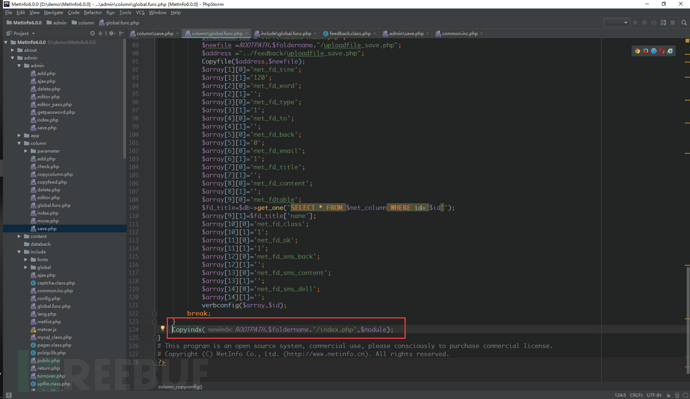Screen dimensions: 690x399
Task: Open the Navigate menu
Action: click(x=53, y=13)
